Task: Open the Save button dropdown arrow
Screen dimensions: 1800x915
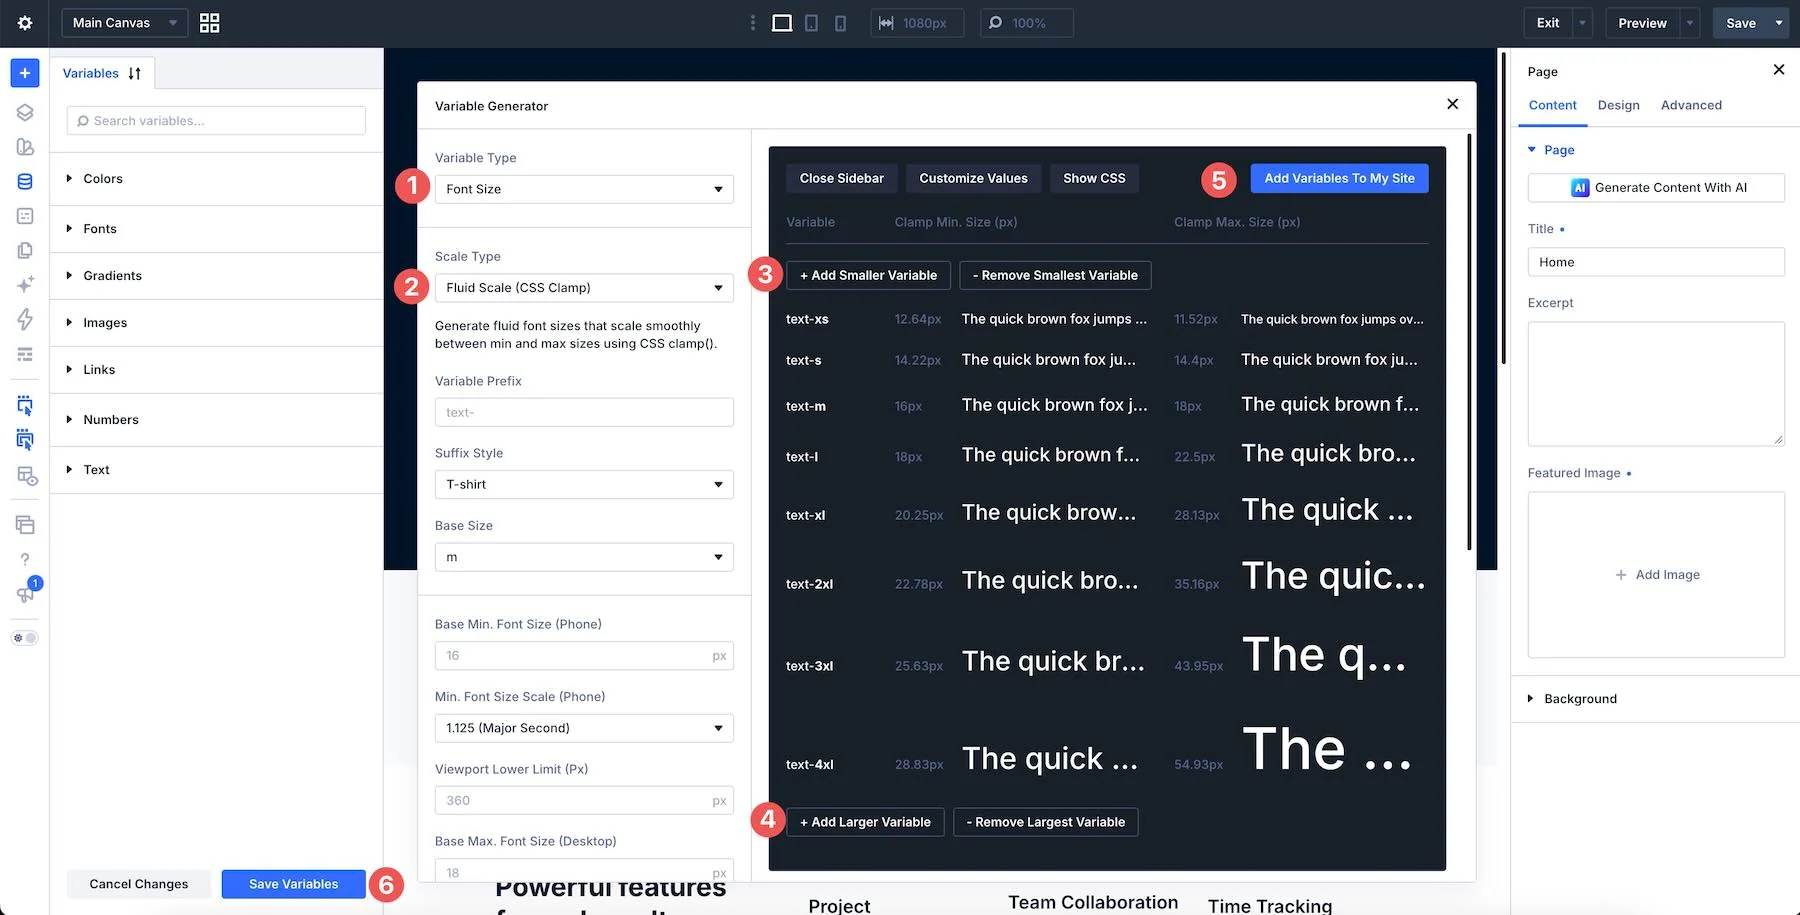Action: coord(1779,23)
